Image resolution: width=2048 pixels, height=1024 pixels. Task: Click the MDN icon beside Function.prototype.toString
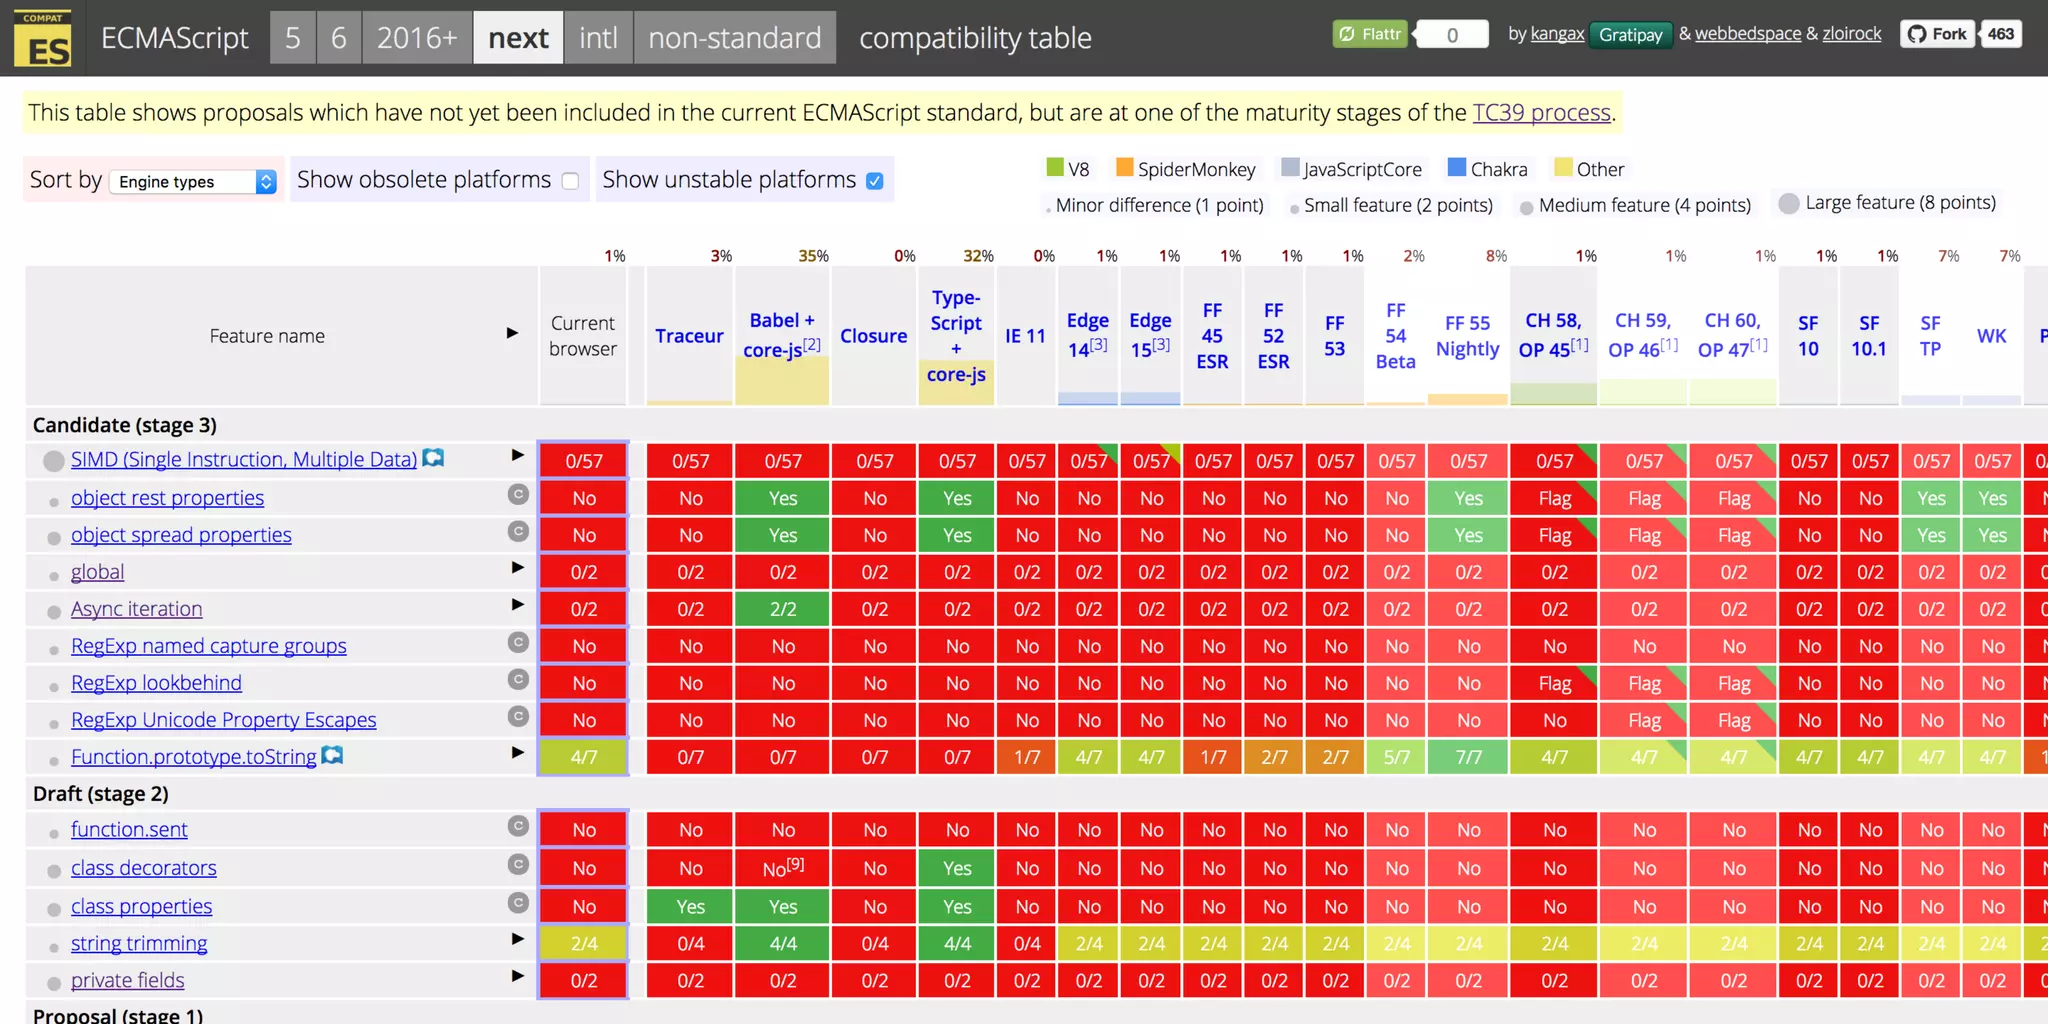click(332, 756)
